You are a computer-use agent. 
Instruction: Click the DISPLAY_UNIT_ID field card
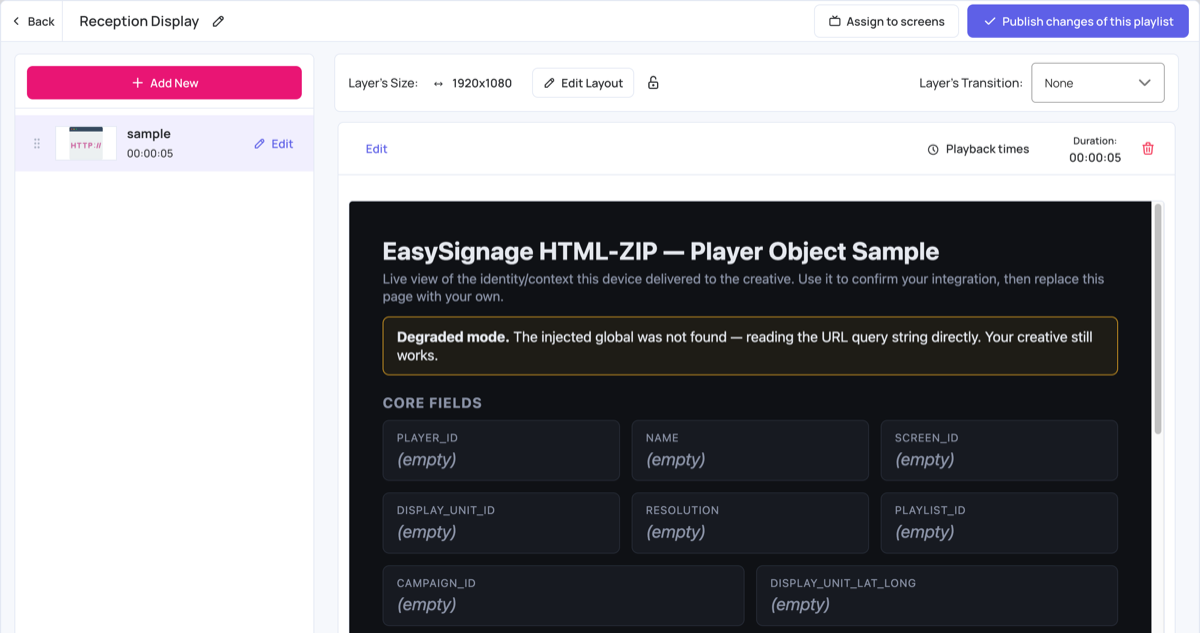[x=501, y=522]
